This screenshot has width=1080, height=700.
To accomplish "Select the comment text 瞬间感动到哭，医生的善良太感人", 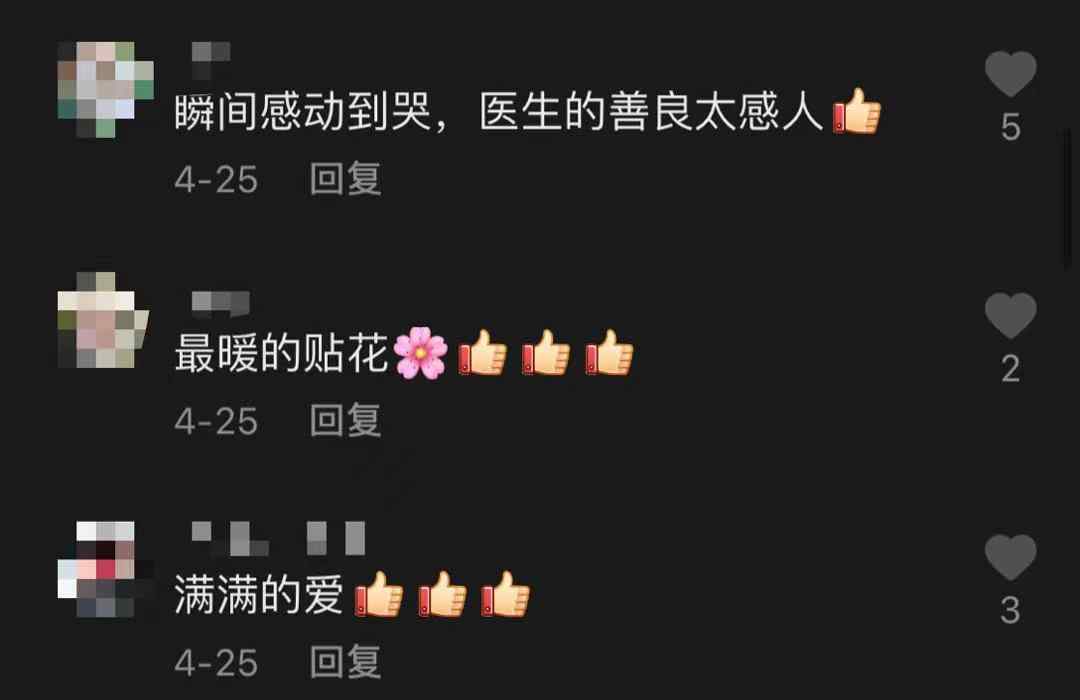I will pos(499,112).
